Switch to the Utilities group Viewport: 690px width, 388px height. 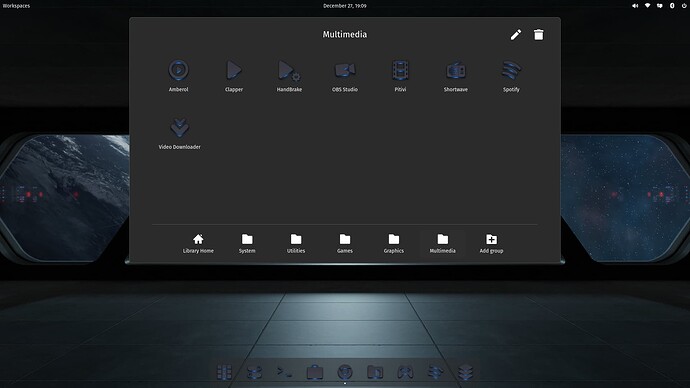point(296,243)
